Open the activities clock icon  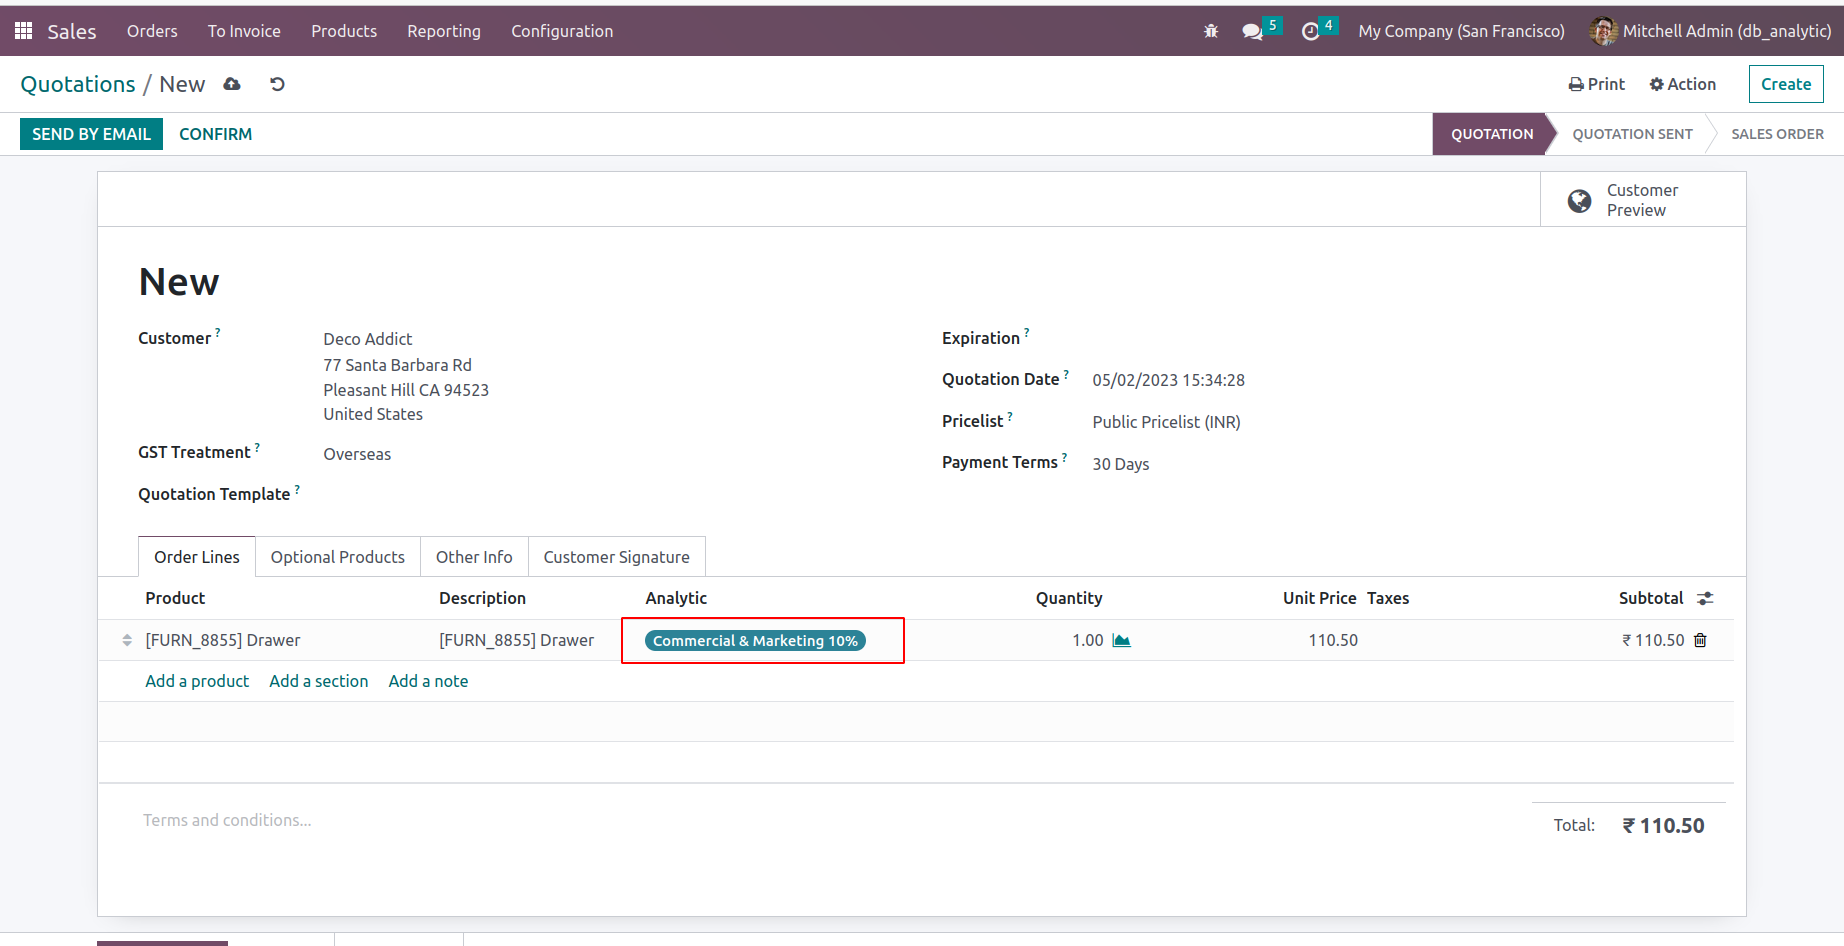[1310, 31]
